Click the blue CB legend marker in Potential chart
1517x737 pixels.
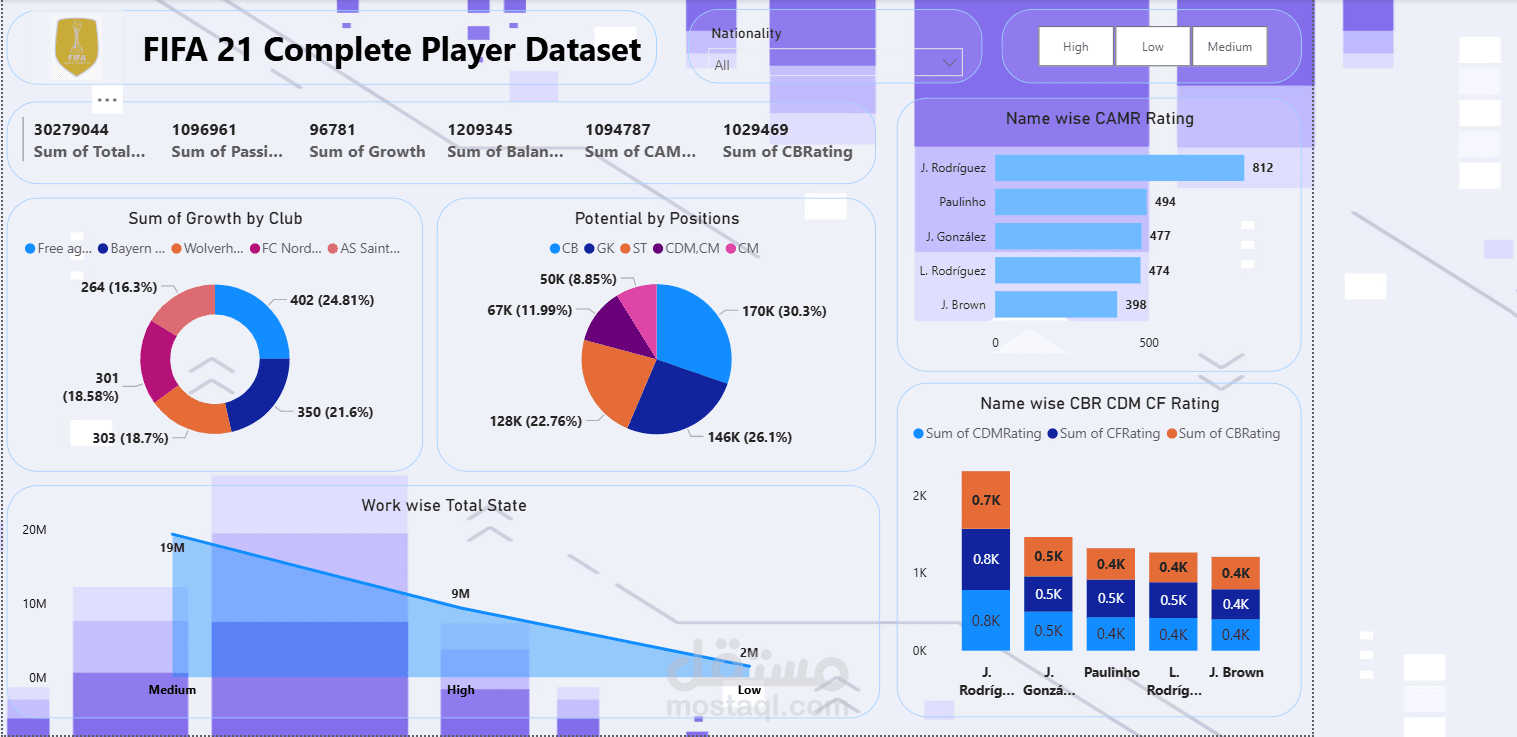coord(555,248)
